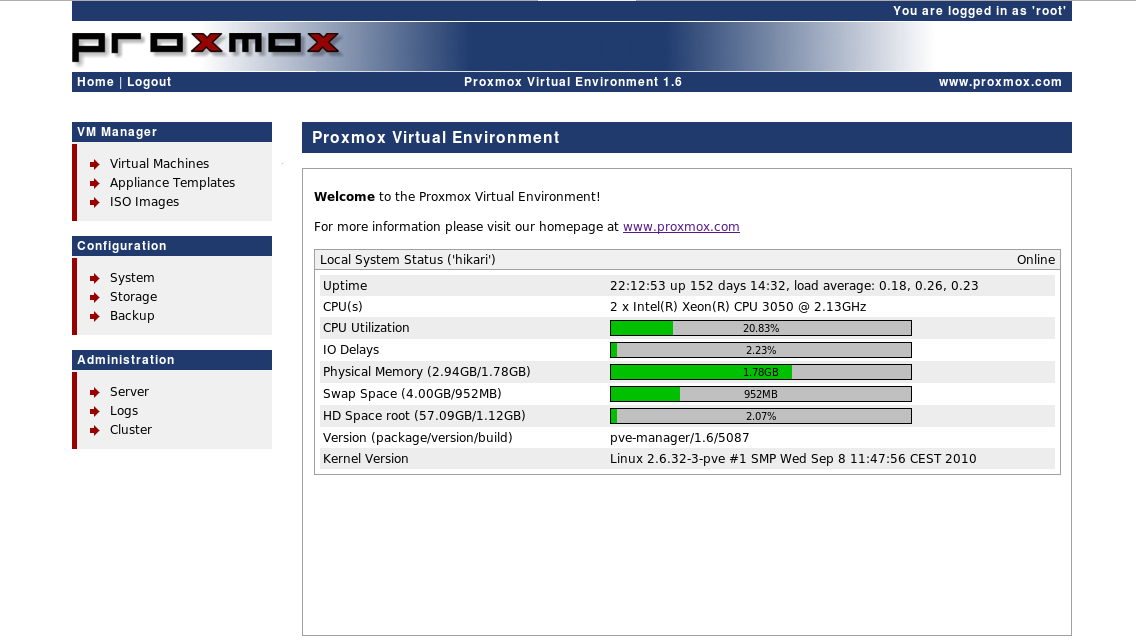
Task: Click the Proxmox Virtual Environment page title
Action: click(435, 138)
